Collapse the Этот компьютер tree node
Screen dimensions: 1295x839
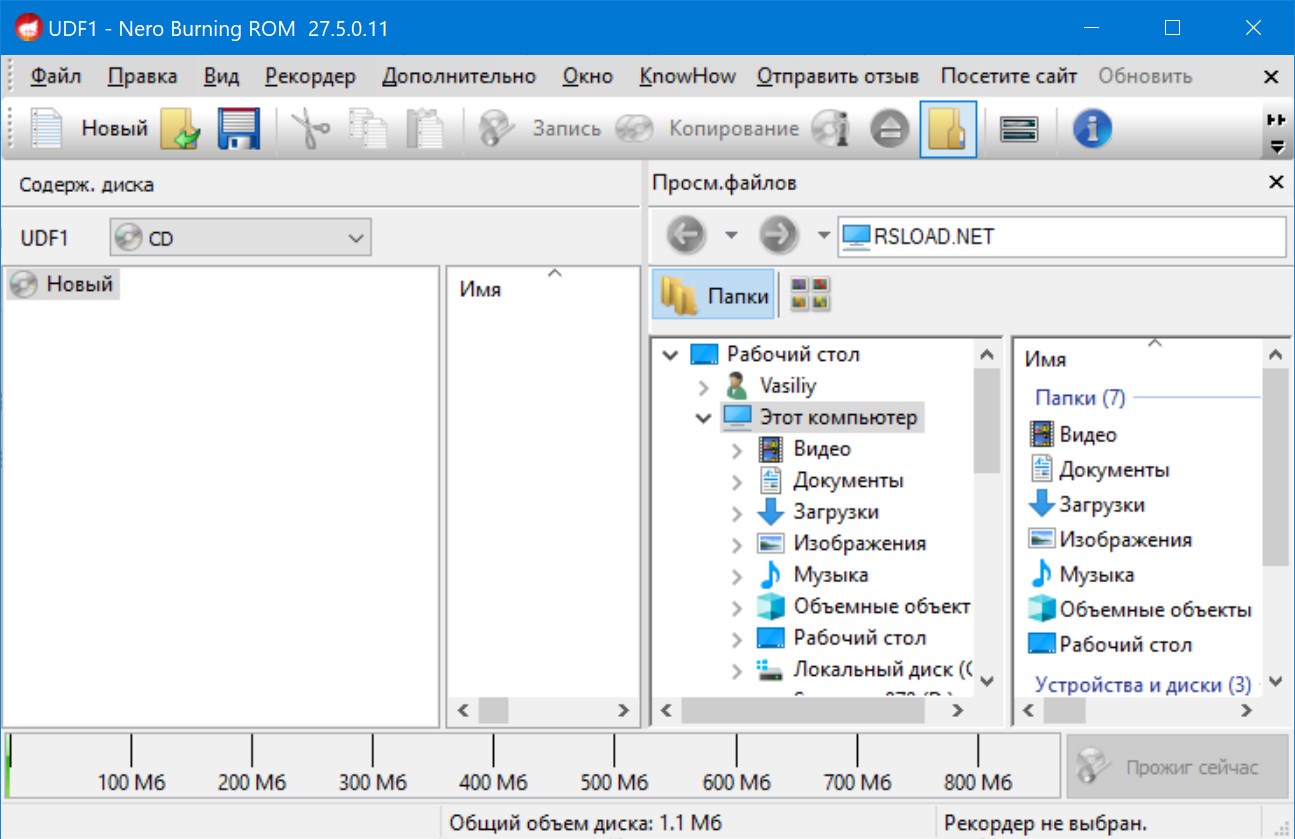tap(704, 418)
